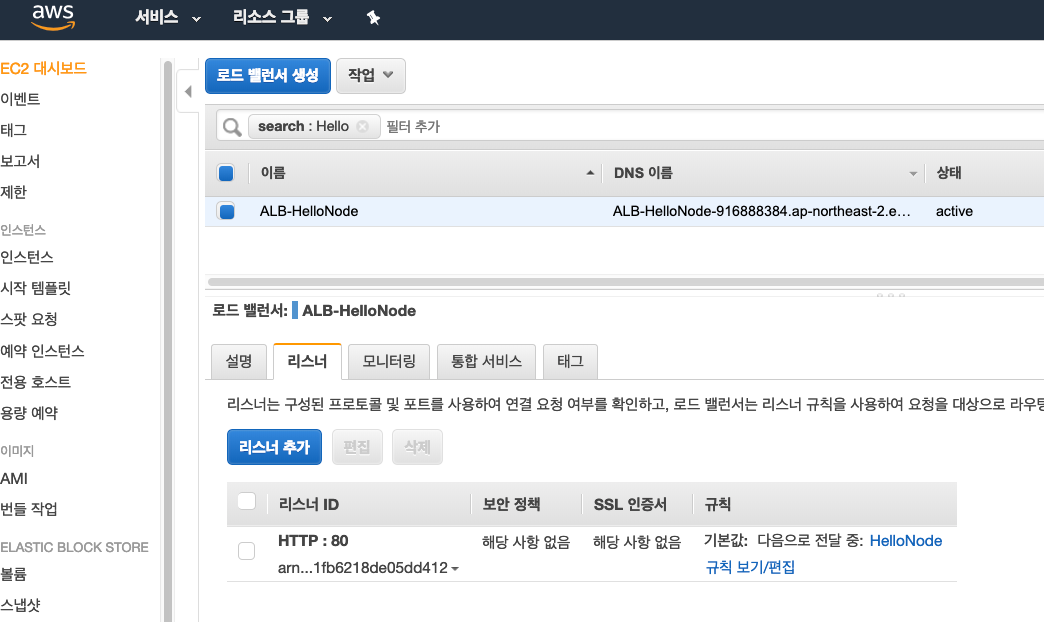Open the 작업 dropdown menu
The image size is (1044, 622).
tap(370, 75)
